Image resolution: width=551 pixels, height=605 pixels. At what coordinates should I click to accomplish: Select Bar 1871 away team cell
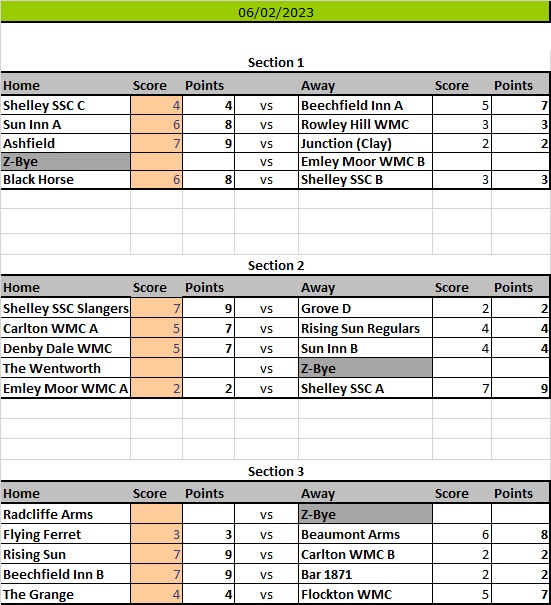365,574
